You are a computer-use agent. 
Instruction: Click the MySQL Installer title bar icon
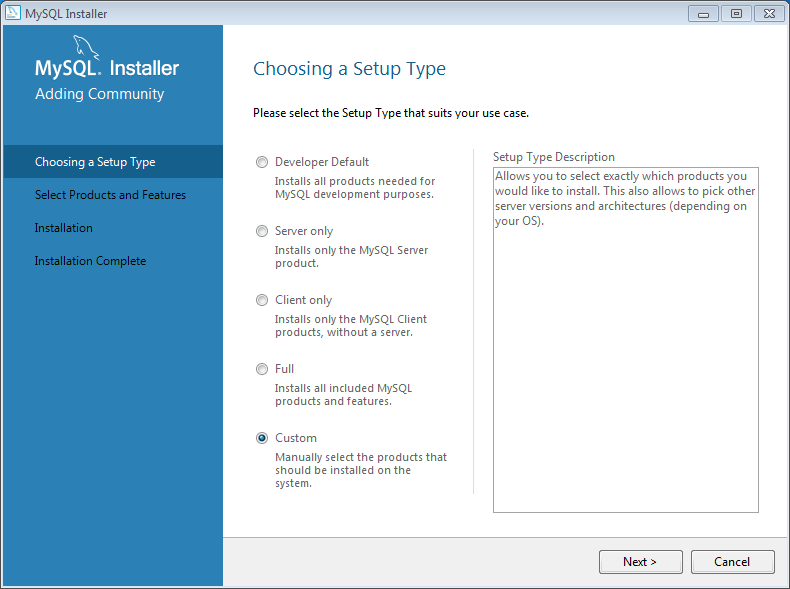pos(13,13)
